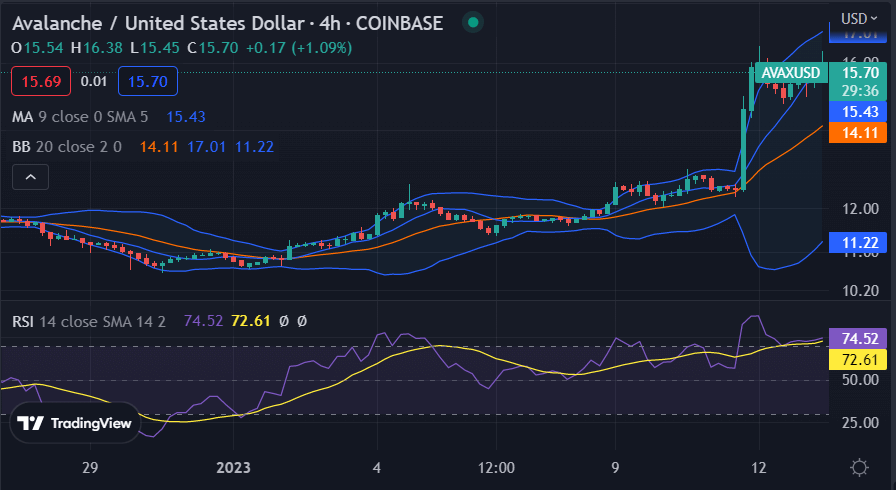Click the 12 date label on the time axis
896x490 pixels.
pos(758,468)
